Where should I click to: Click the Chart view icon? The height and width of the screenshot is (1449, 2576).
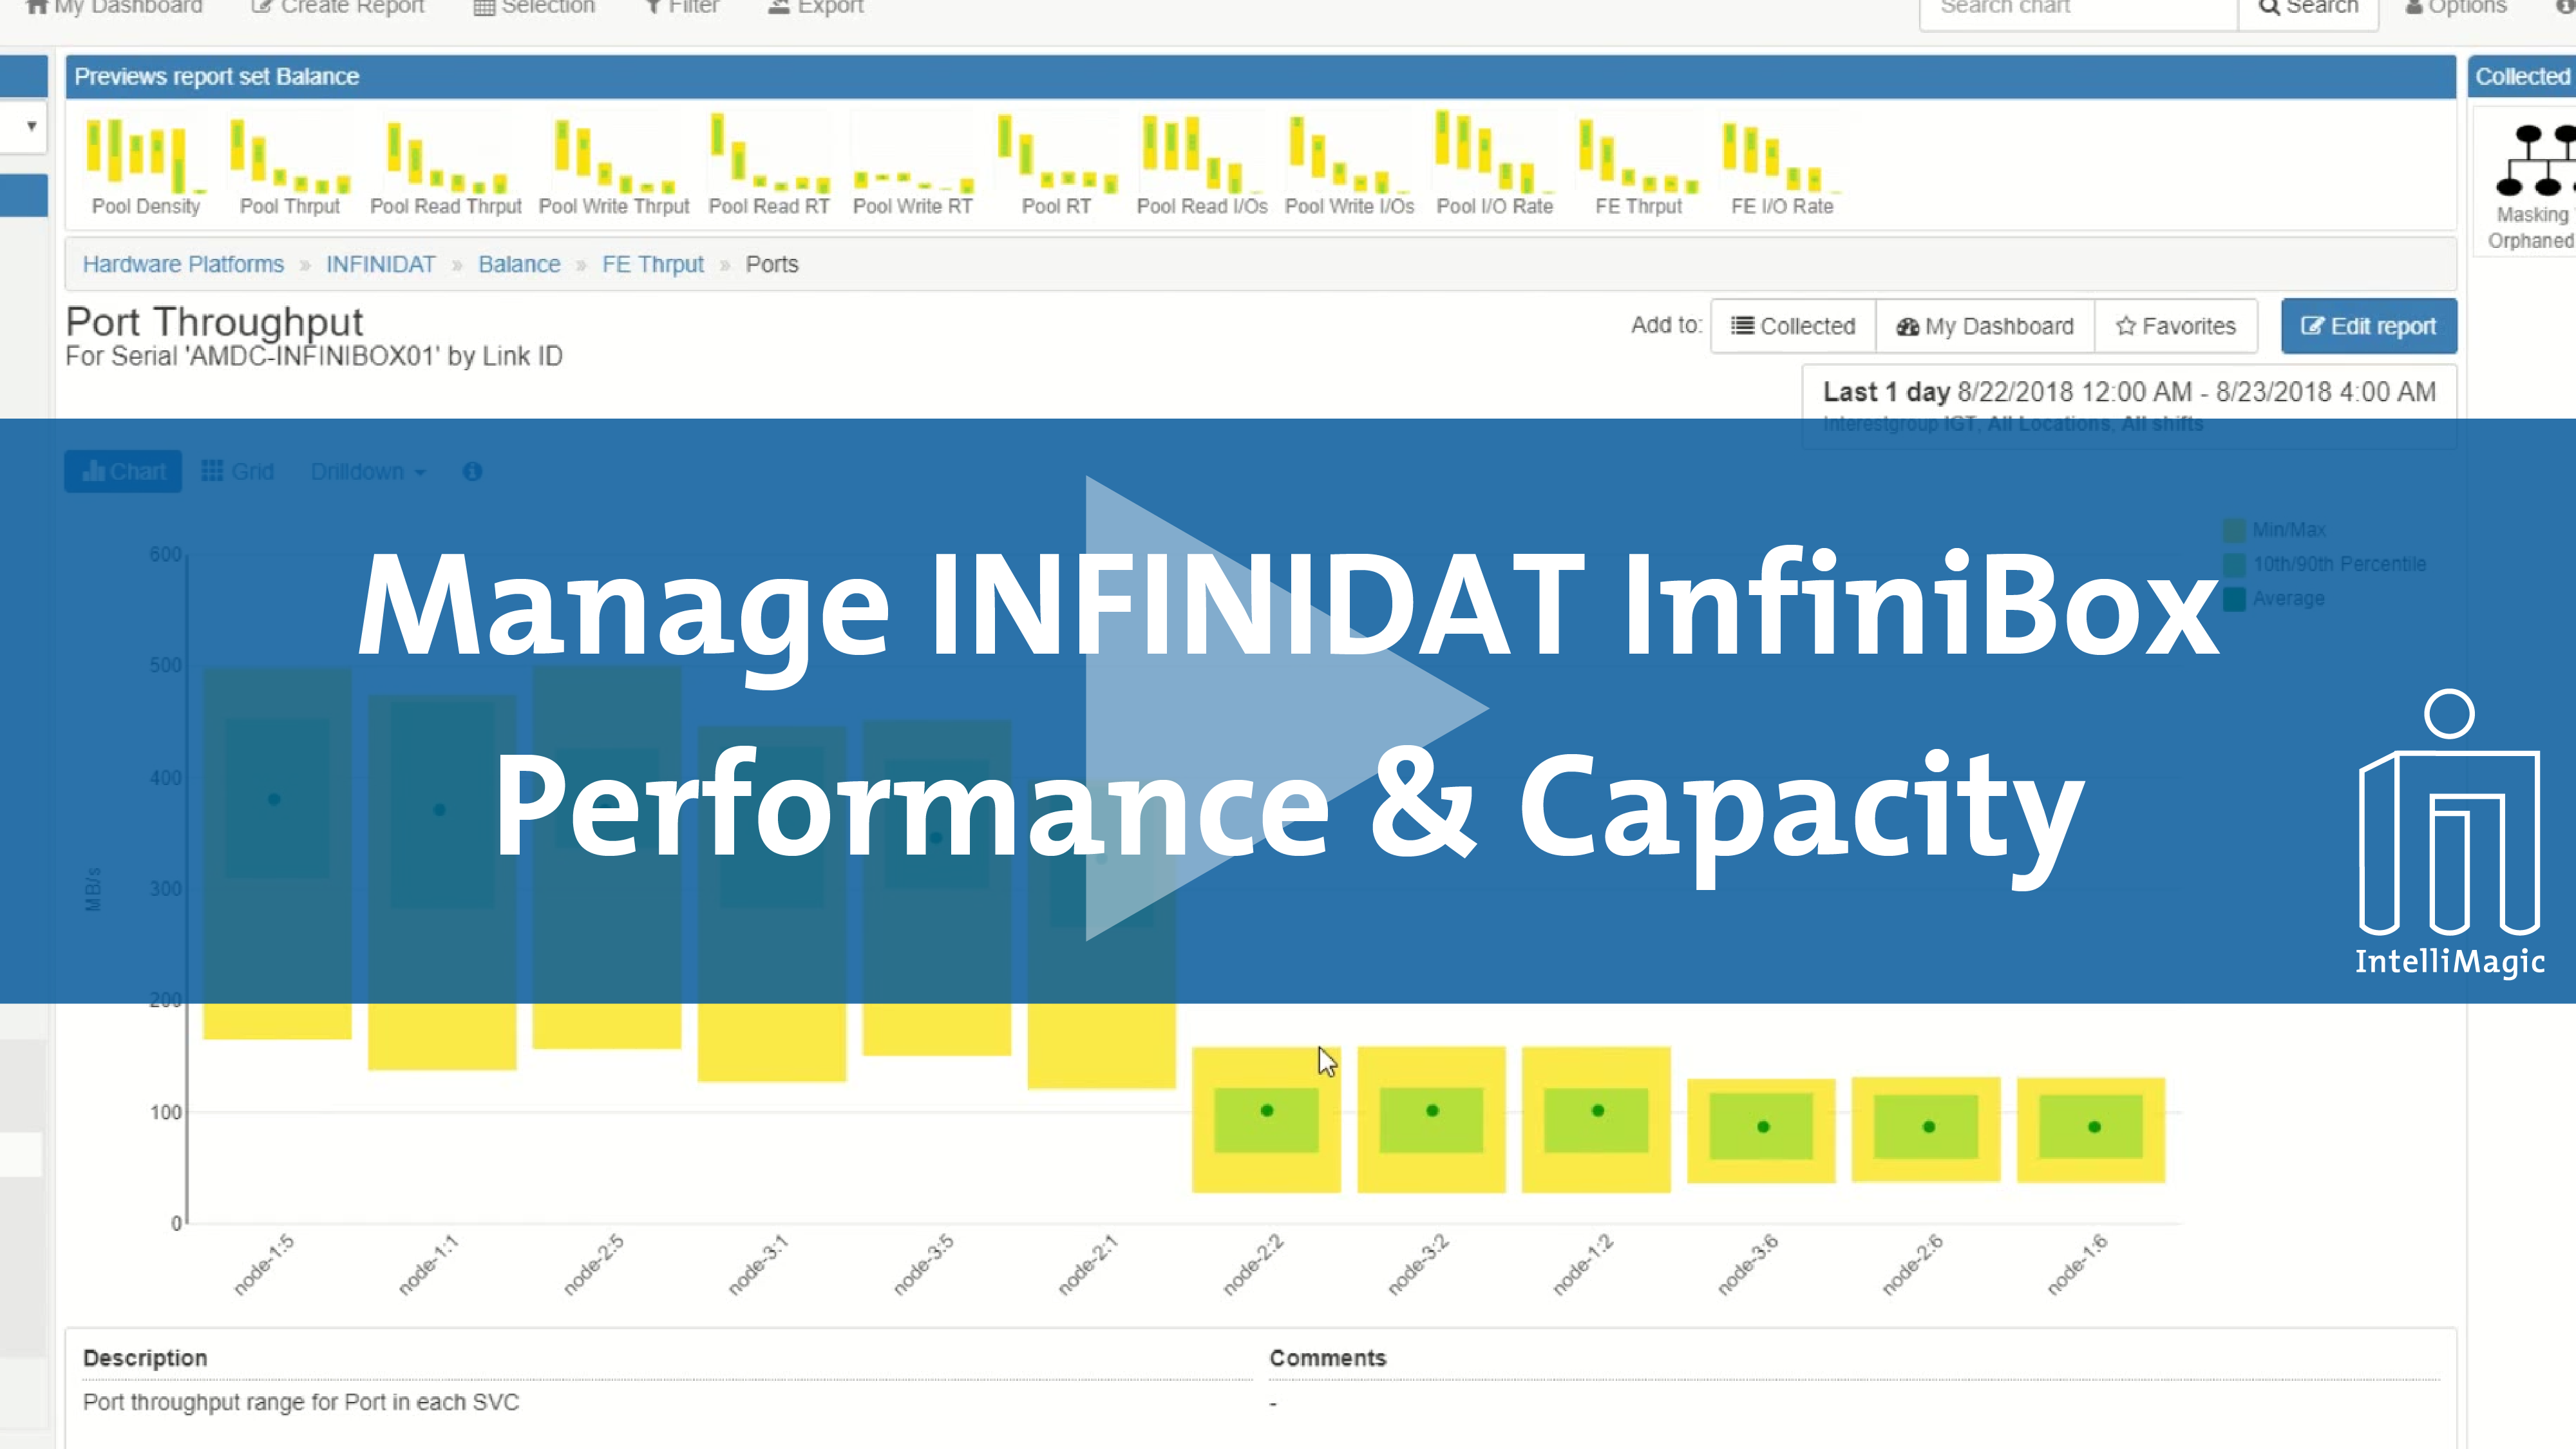click(x=126, y=471)
